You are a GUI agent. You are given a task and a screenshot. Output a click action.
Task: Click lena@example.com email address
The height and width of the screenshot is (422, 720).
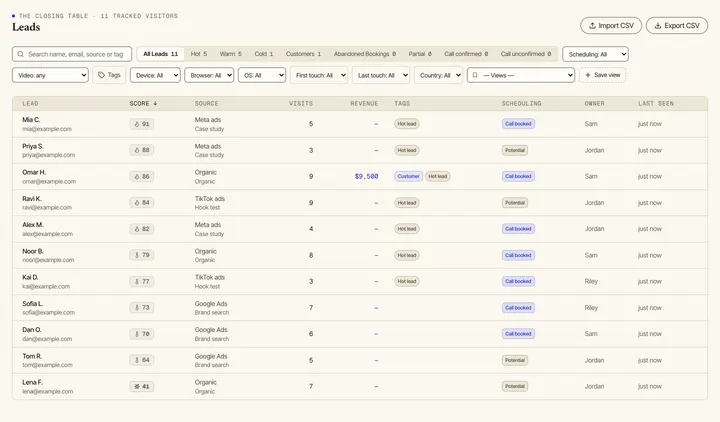tap(48, 392)
